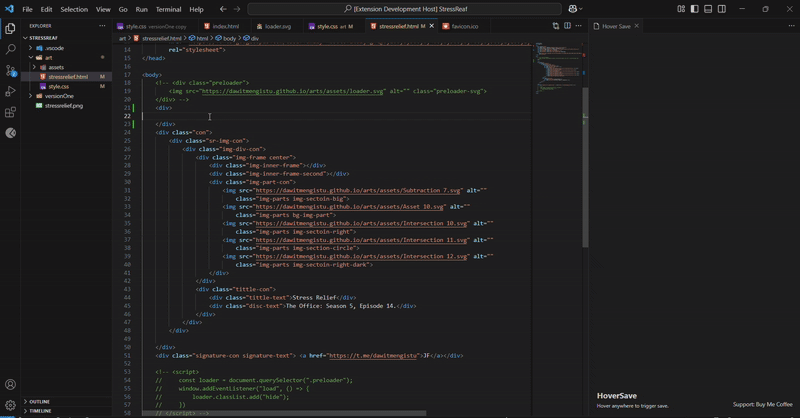Click the editor vertical scrollbar thumb
The height and width of the screenshot is (418, 800).
585,167
